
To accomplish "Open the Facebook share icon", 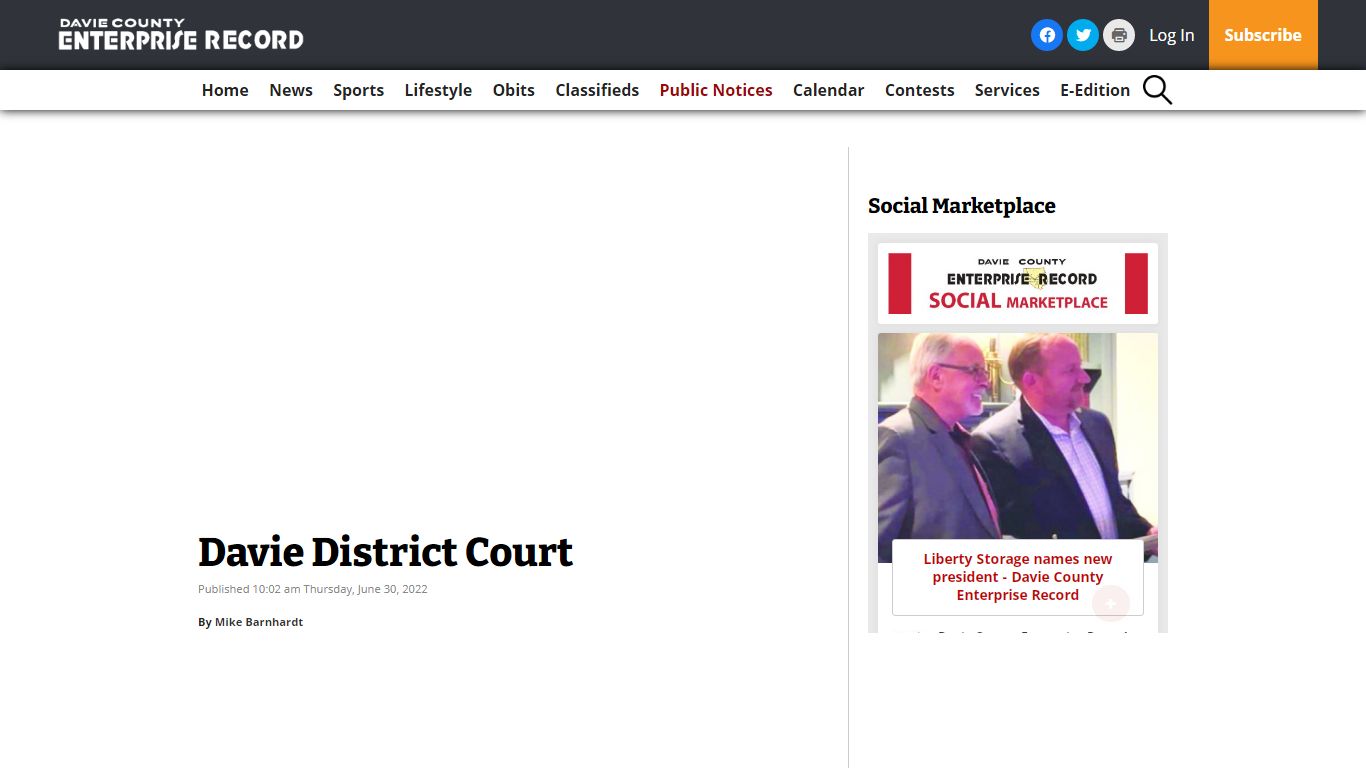I will click(1047, 35).
